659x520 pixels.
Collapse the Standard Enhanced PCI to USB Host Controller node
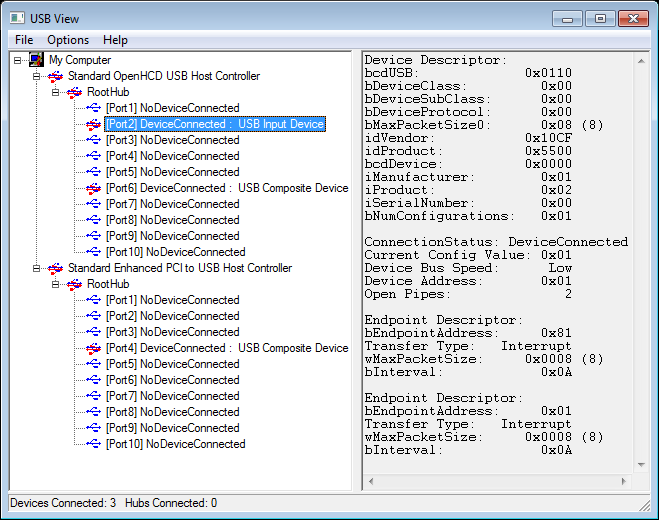pyautogui.click(x=37, y=268)
